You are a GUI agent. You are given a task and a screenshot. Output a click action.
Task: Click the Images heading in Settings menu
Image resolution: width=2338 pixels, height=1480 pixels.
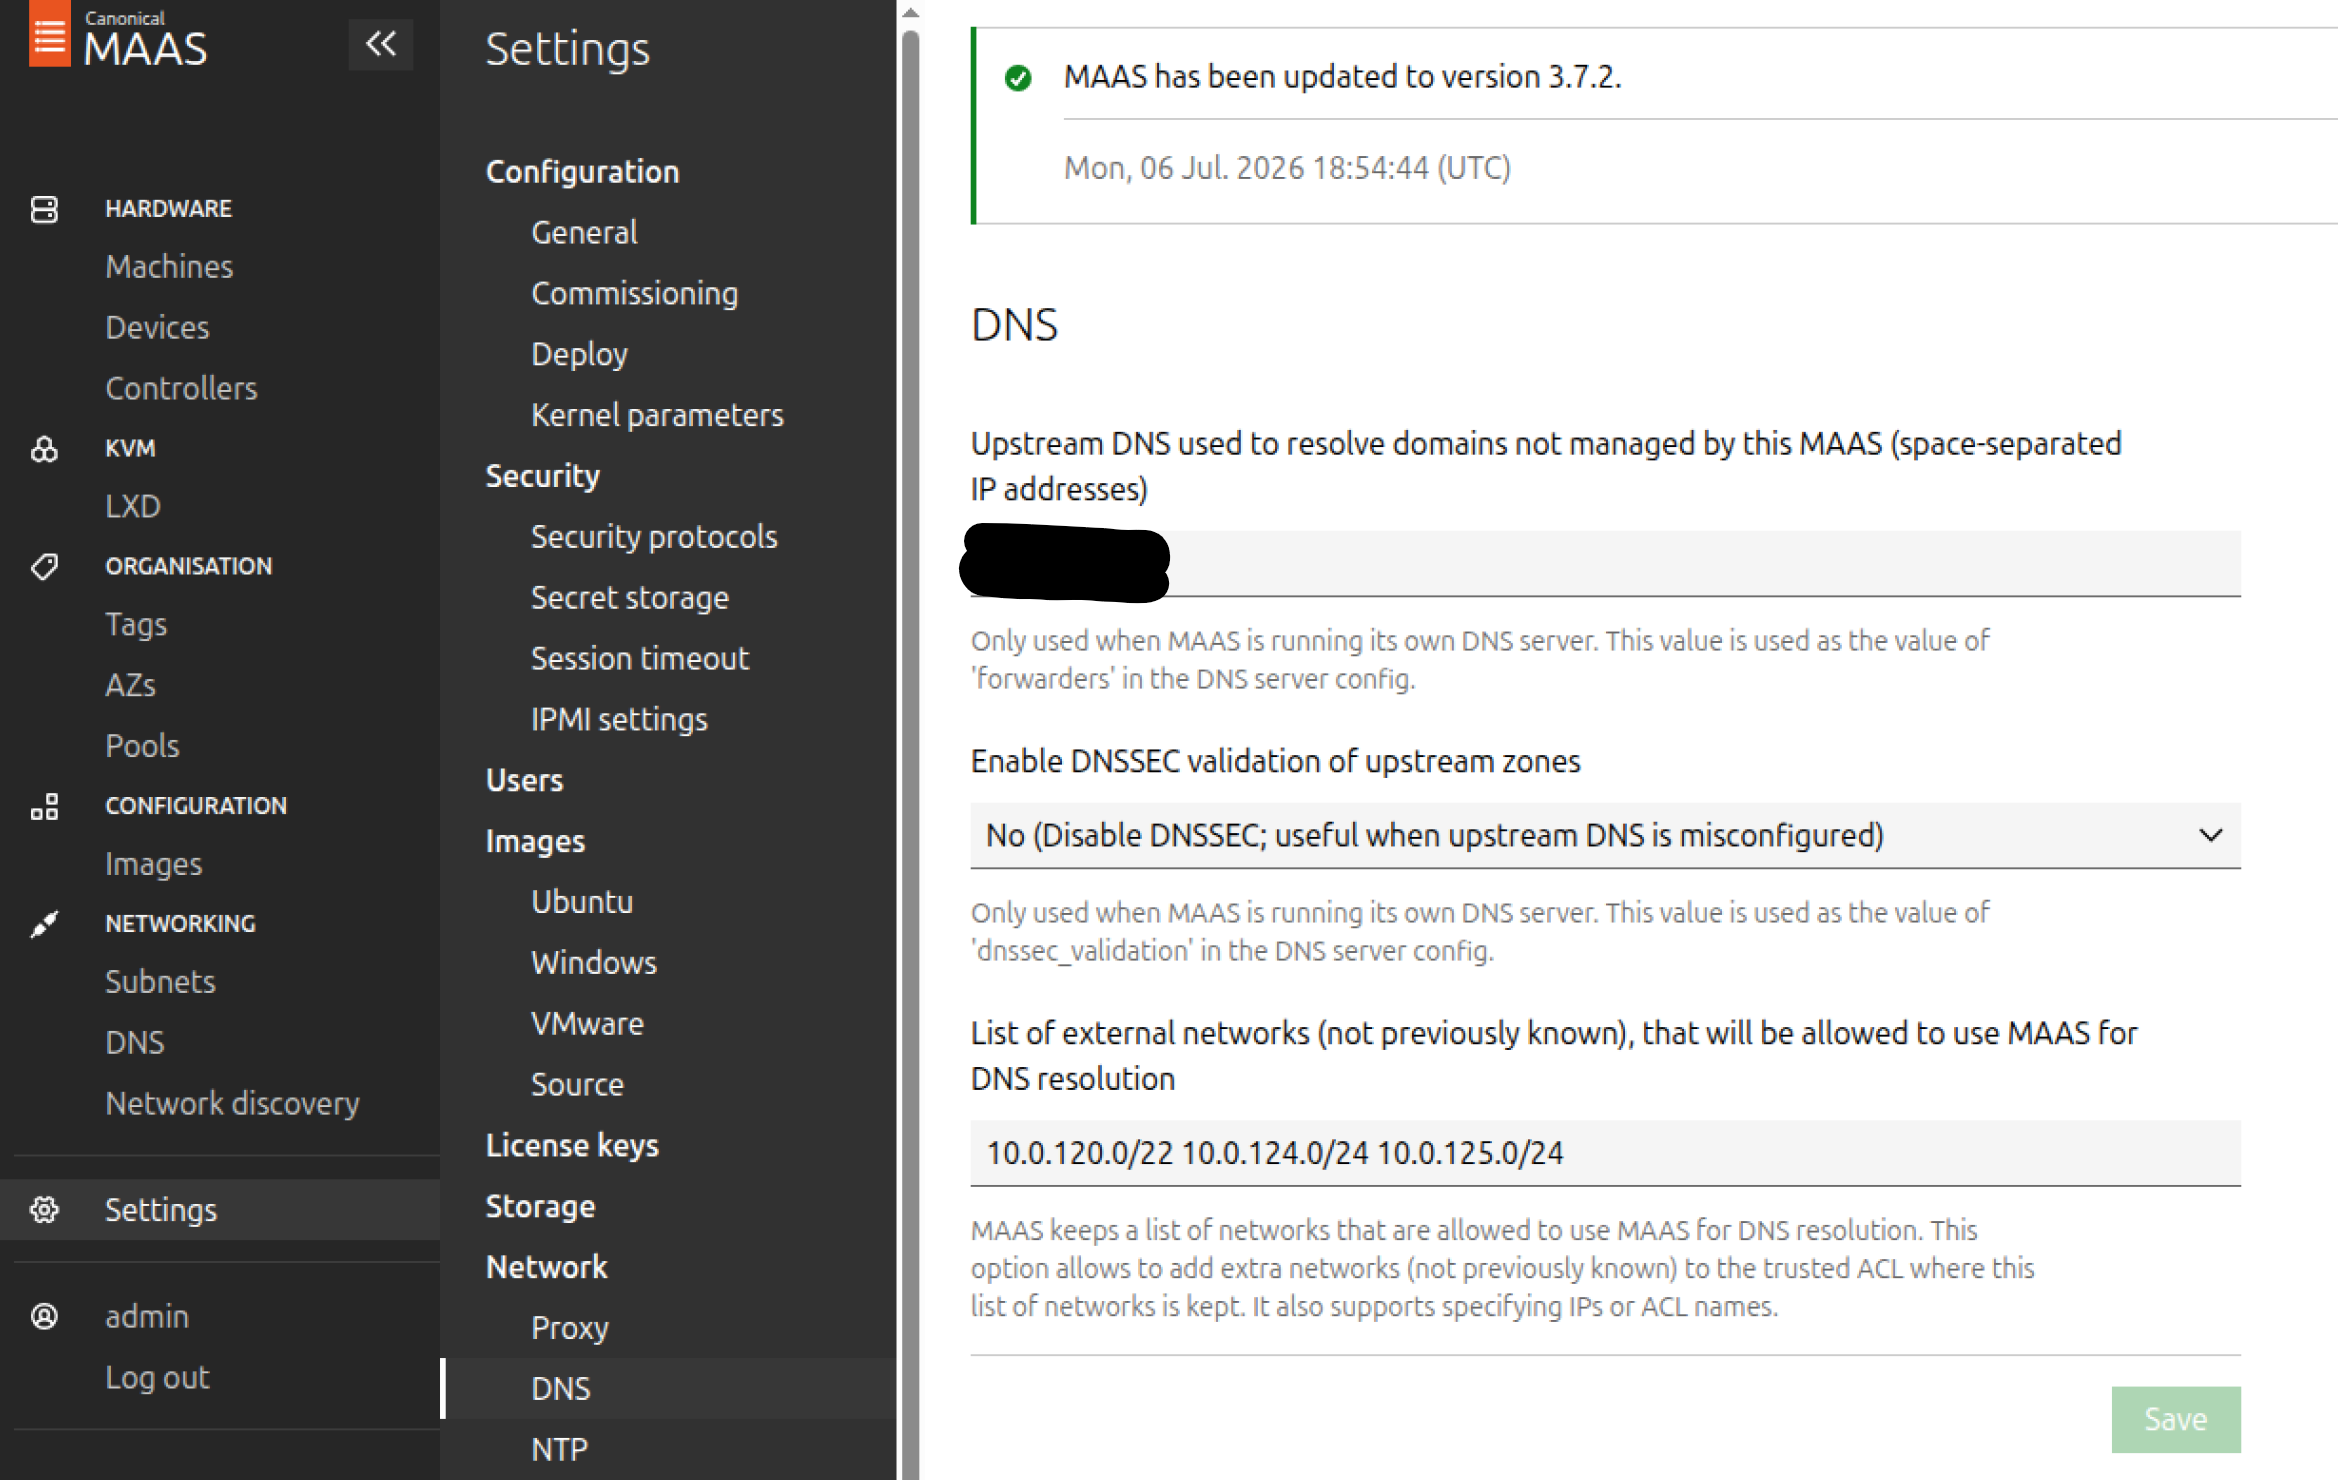click(535, 842)
